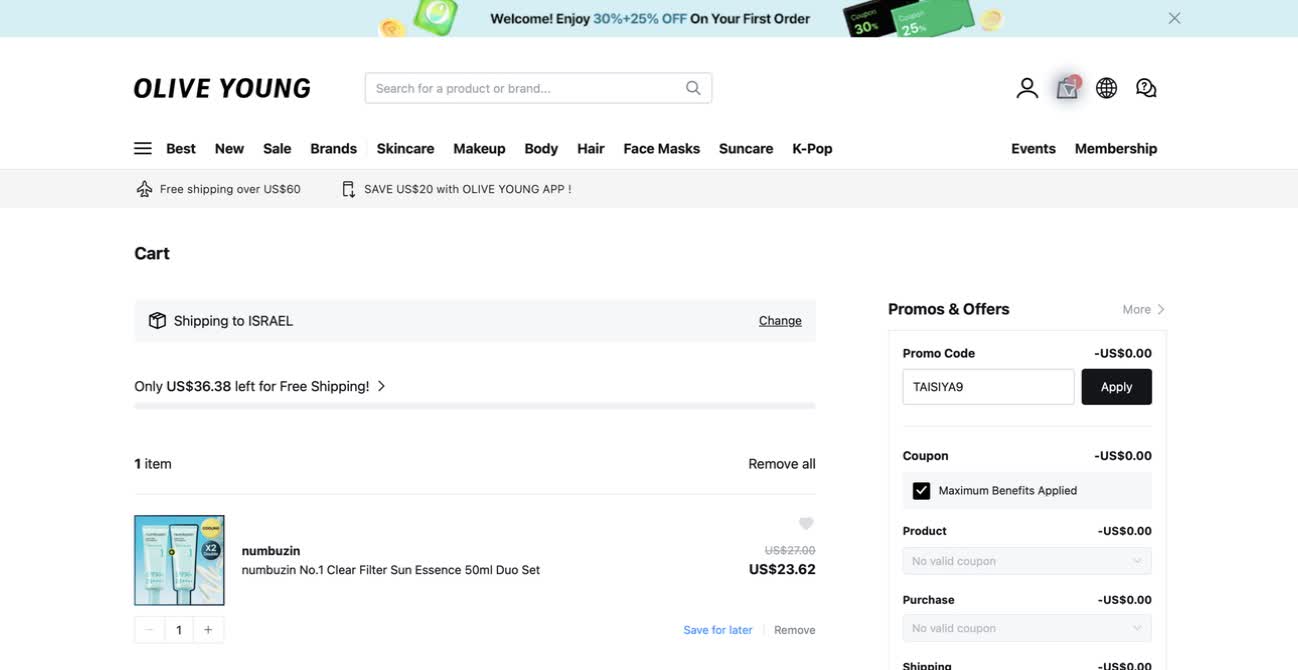Open the Skincare category
This screenshot has height=670, width=1298.
point(405,148)
